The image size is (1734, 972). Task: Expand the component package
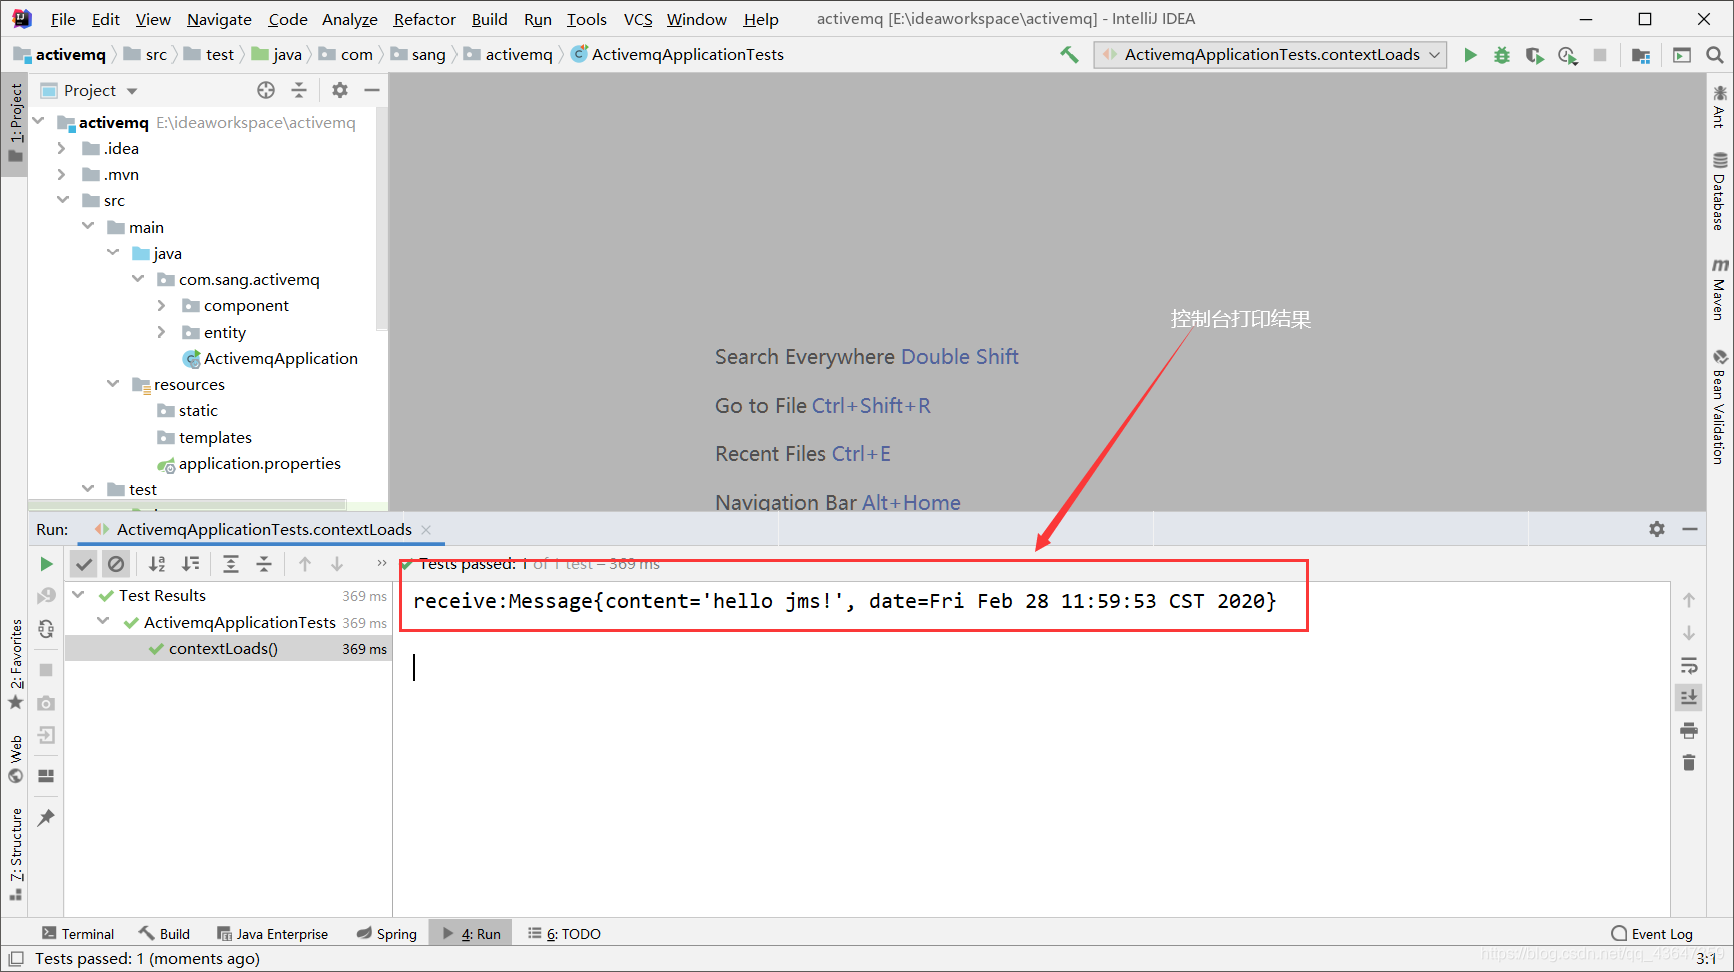[x=162, y=305]
